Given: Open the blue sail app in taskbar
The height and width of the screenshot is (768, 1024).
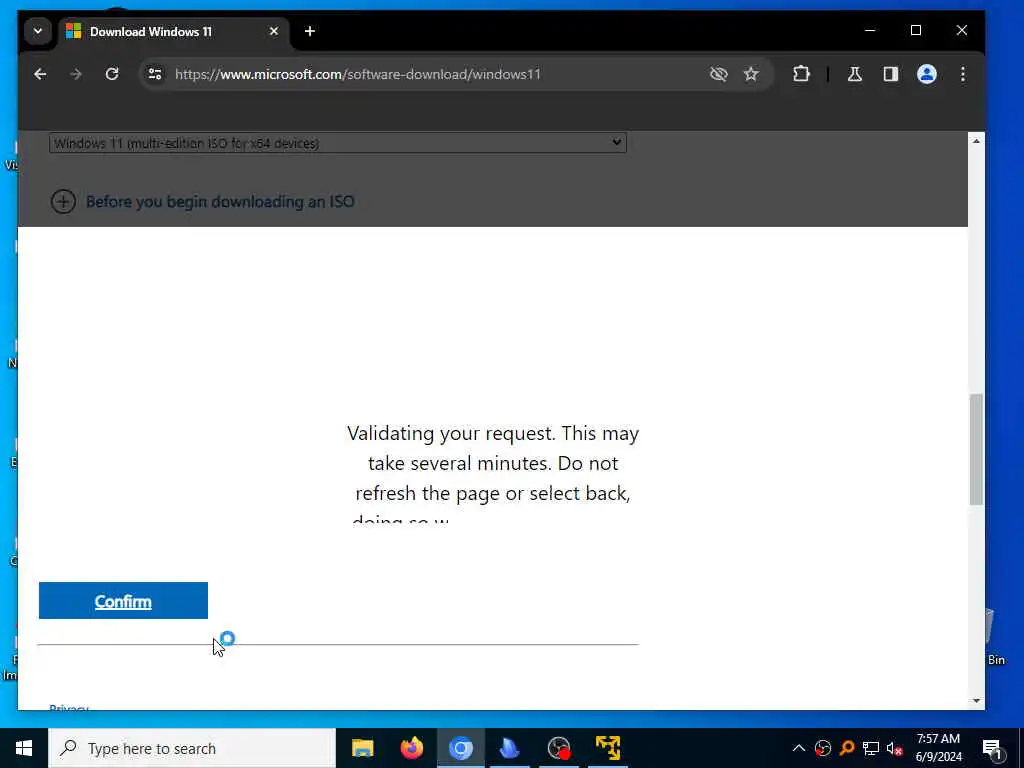Looking at the screenshot, I should tap(509, 748).
